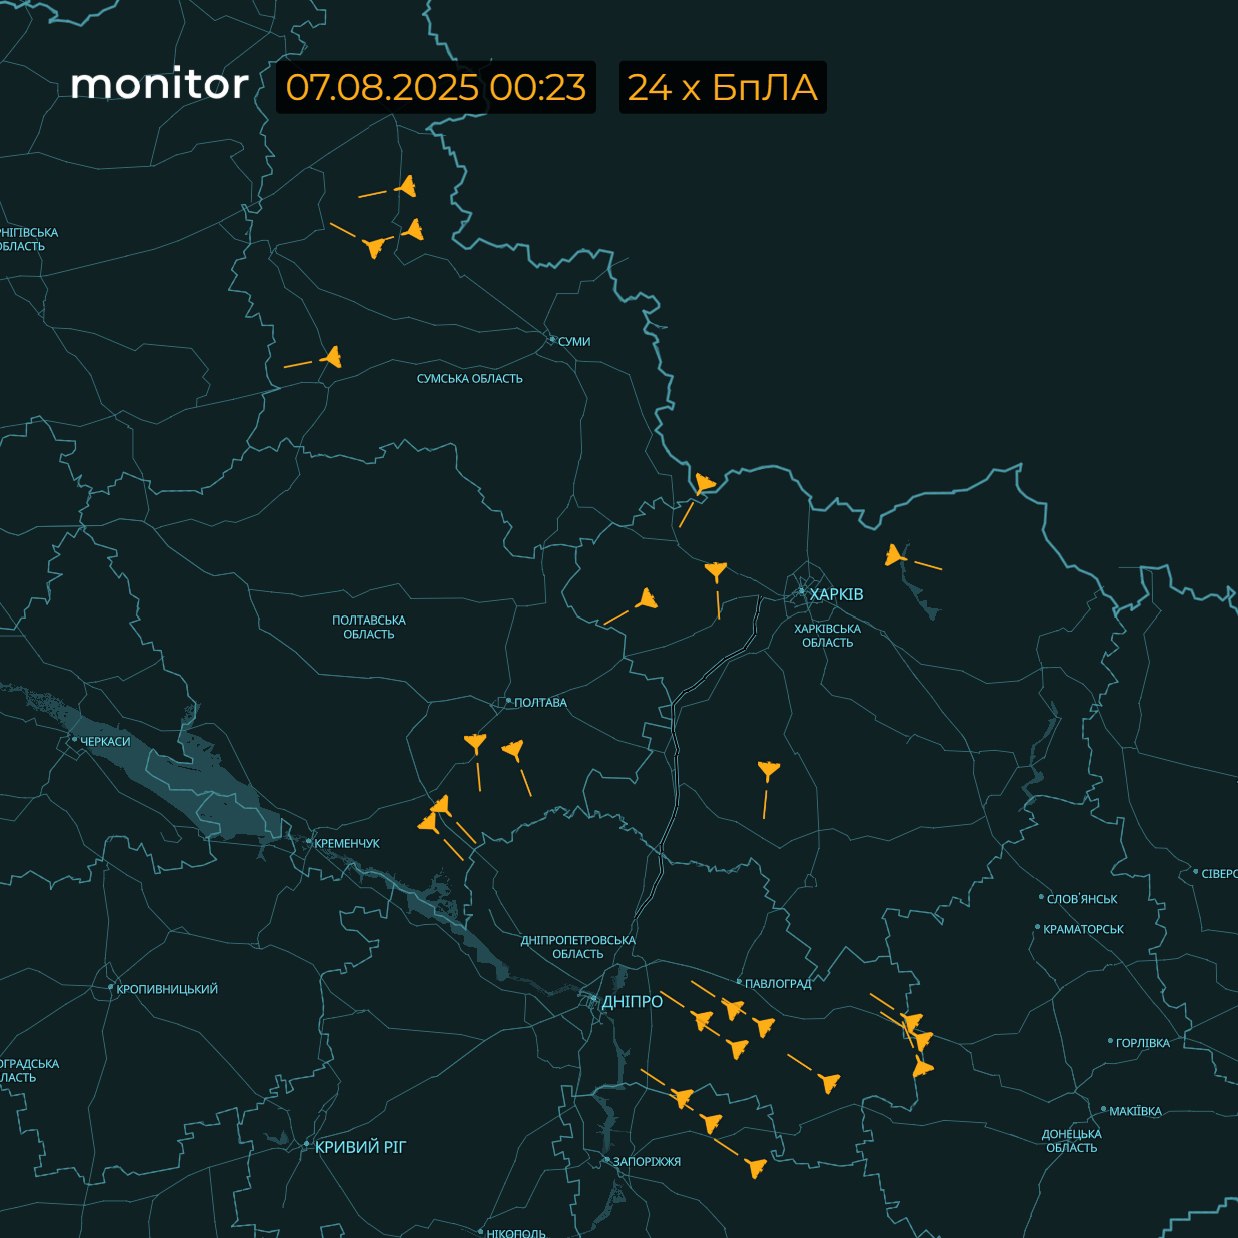Select the drone directly below the Павлоград label
1238x1238 pixels.
[733, 1009]
